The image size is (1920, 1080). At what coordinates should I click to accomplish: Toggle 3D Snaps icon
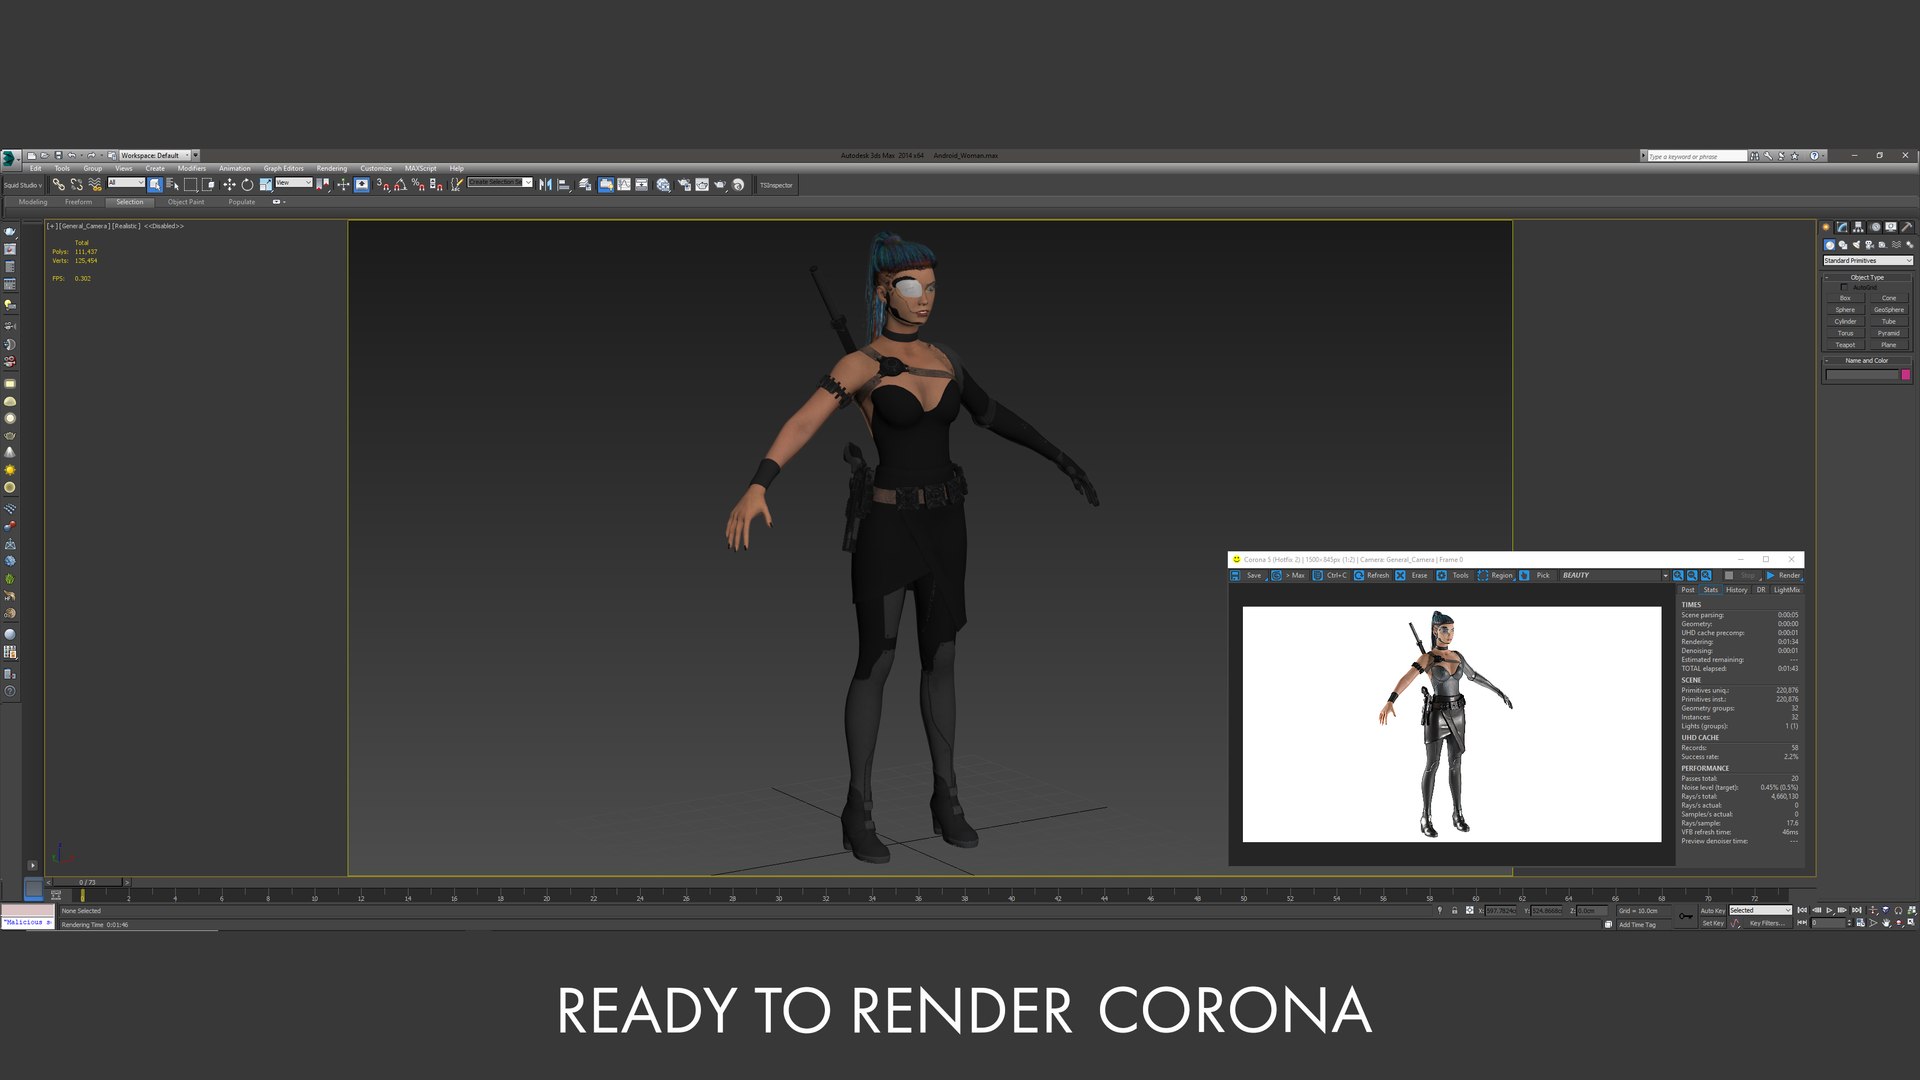tap(382, 184)
